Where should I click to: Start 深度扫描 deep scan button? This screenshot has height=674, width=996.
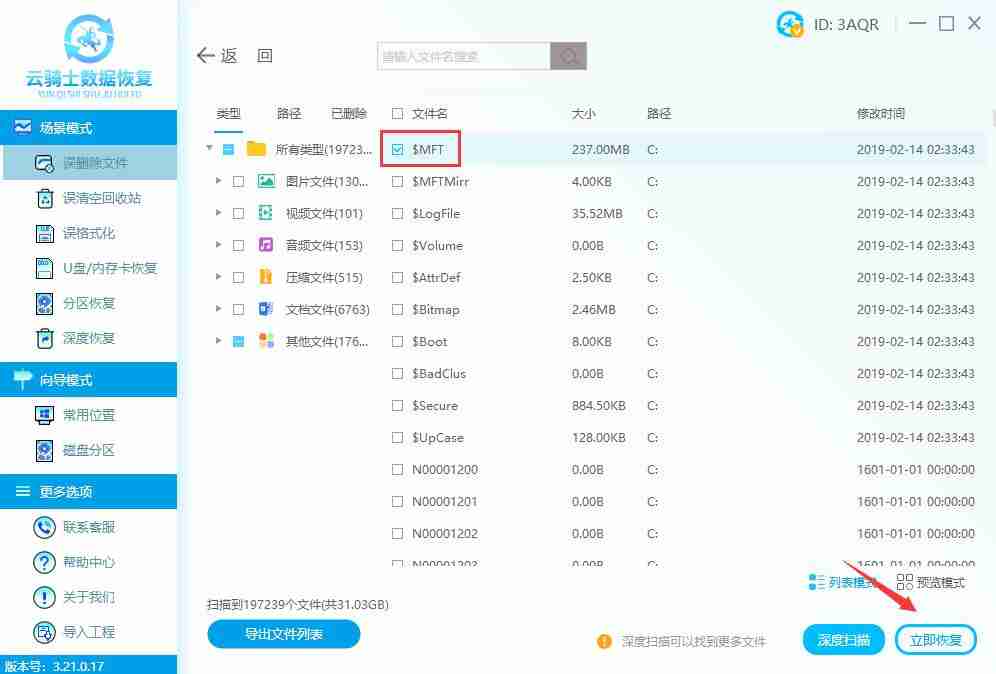tap(844, 640)
